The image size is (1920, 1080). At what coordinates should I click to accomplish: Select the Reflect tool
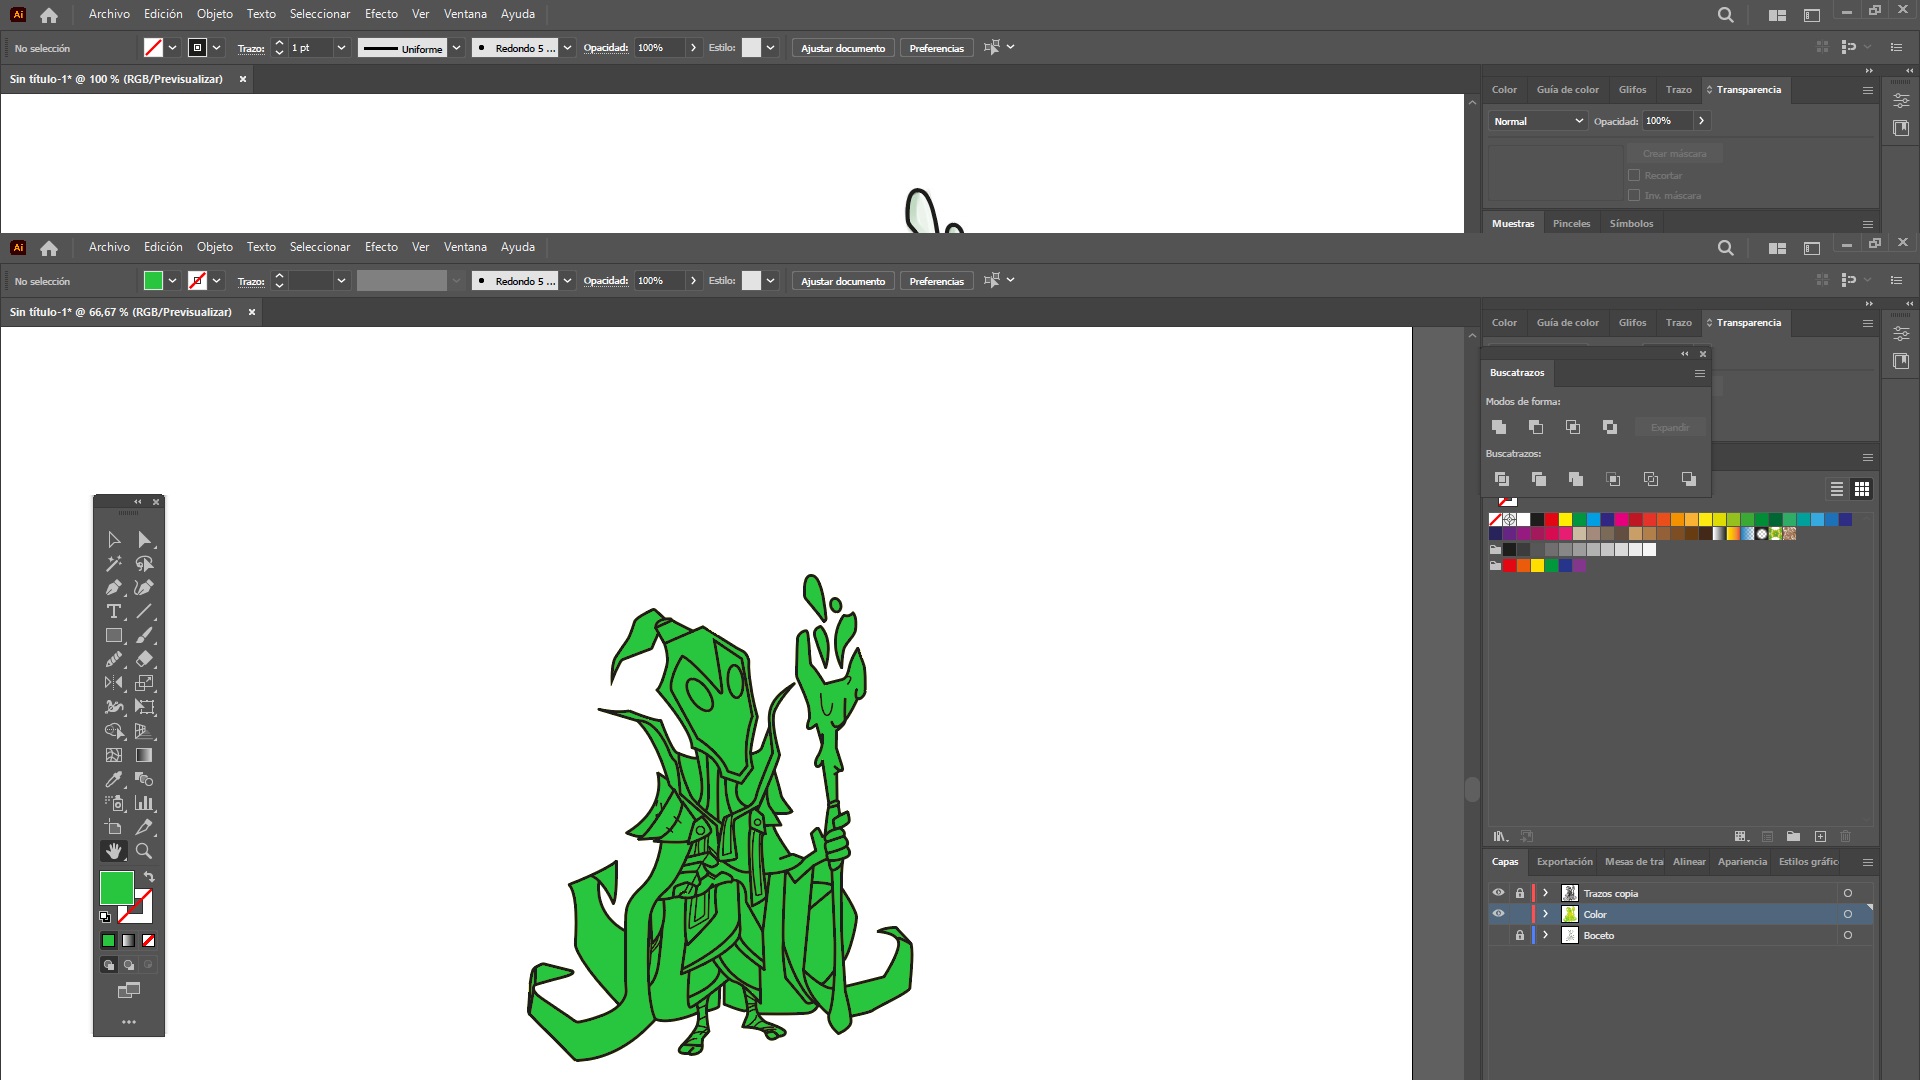coord(114,684)
